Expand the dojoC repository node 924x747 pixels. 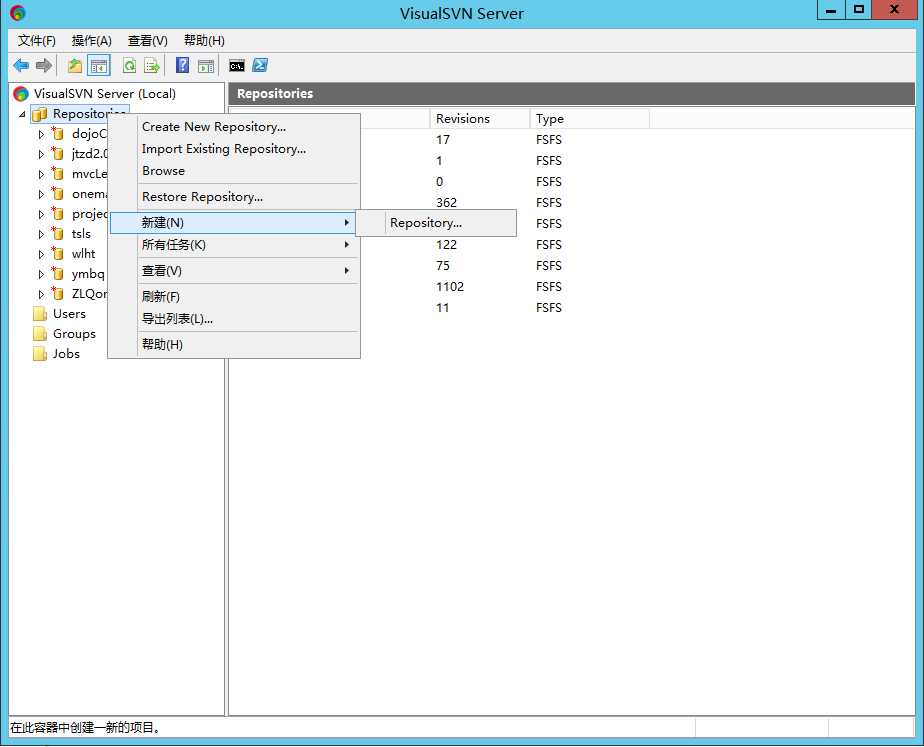pos(41,134)
